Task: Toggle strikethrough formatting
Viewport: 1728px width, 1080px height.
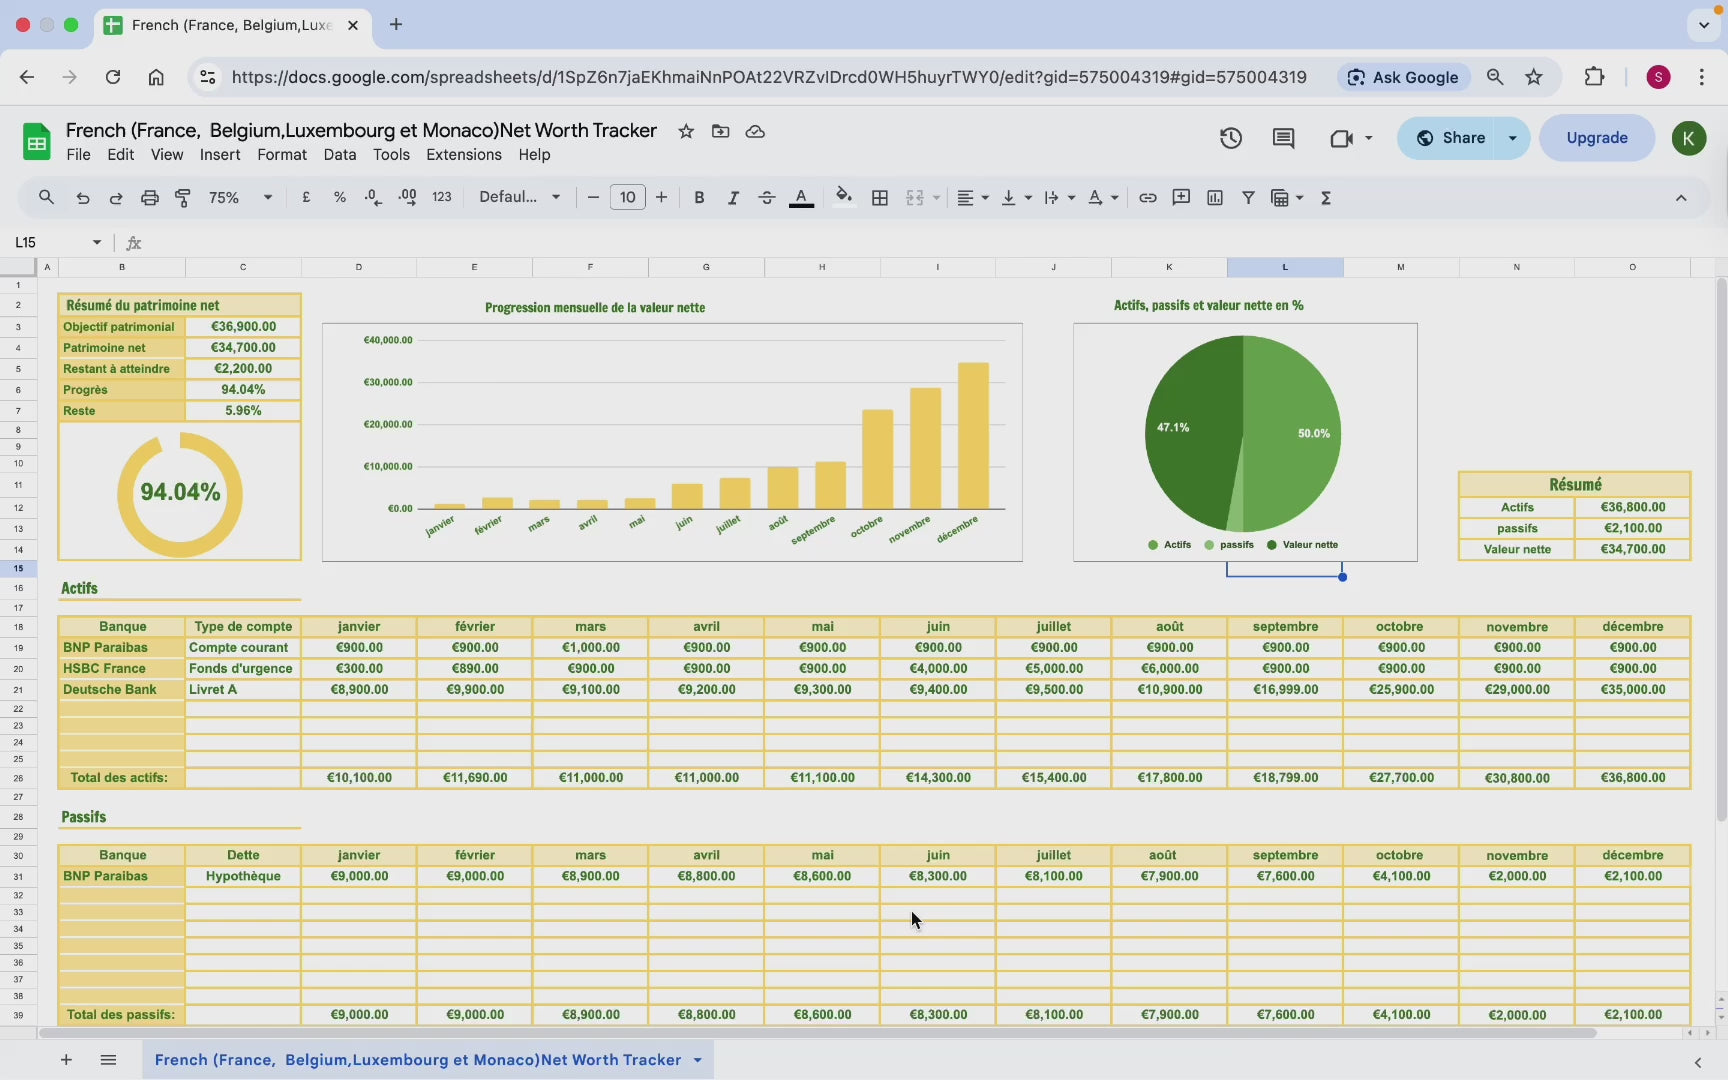Action: tap(767, 198)
